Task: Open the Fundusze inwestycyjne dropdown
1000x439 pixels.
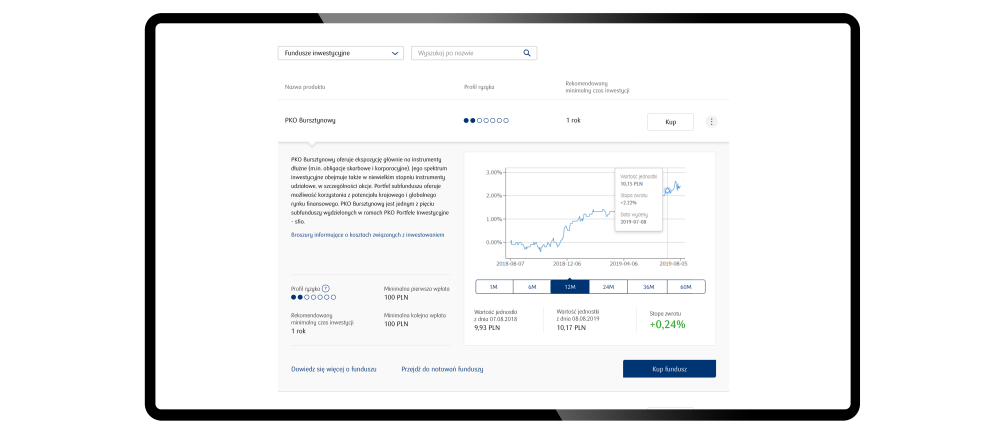Action: [x=341, y=53]
